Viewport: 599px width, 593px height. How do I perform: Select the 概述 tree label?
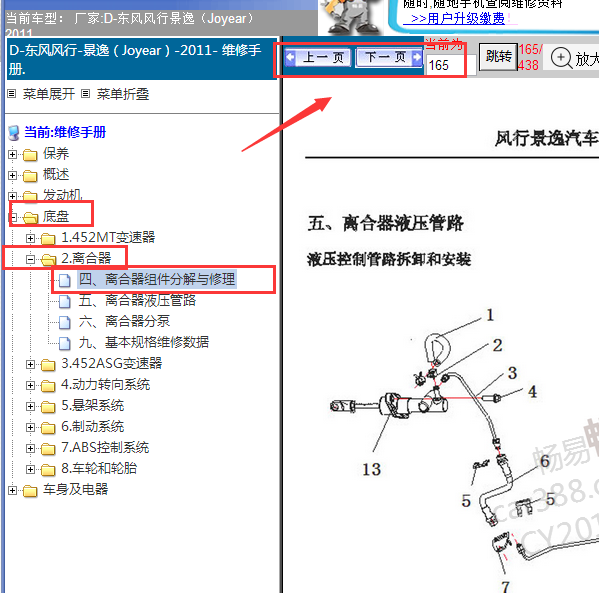[x=56, y=175]
